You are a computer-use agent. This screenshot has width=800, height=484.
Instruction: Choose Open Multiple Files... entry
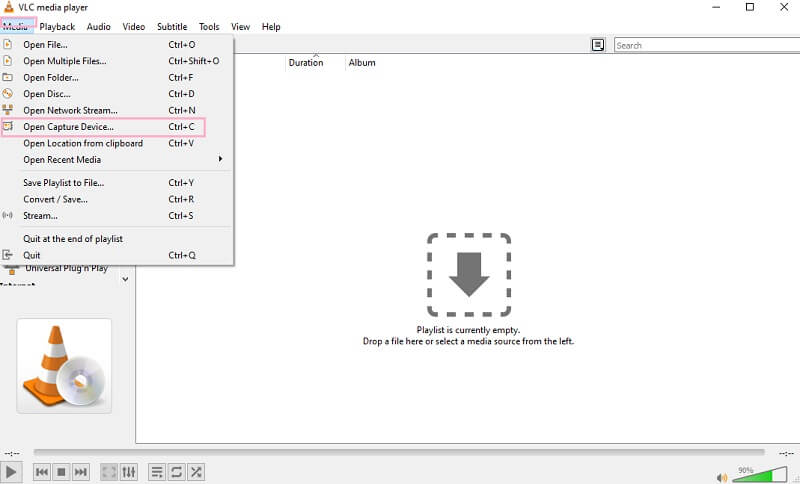[116, 61]
